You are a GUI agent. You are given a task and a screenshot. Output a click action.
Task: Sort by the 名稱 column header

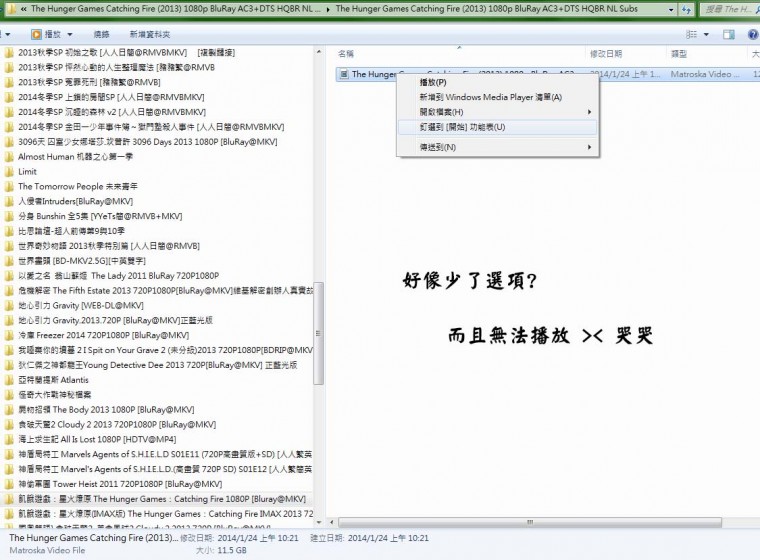[x=346, y=54]
